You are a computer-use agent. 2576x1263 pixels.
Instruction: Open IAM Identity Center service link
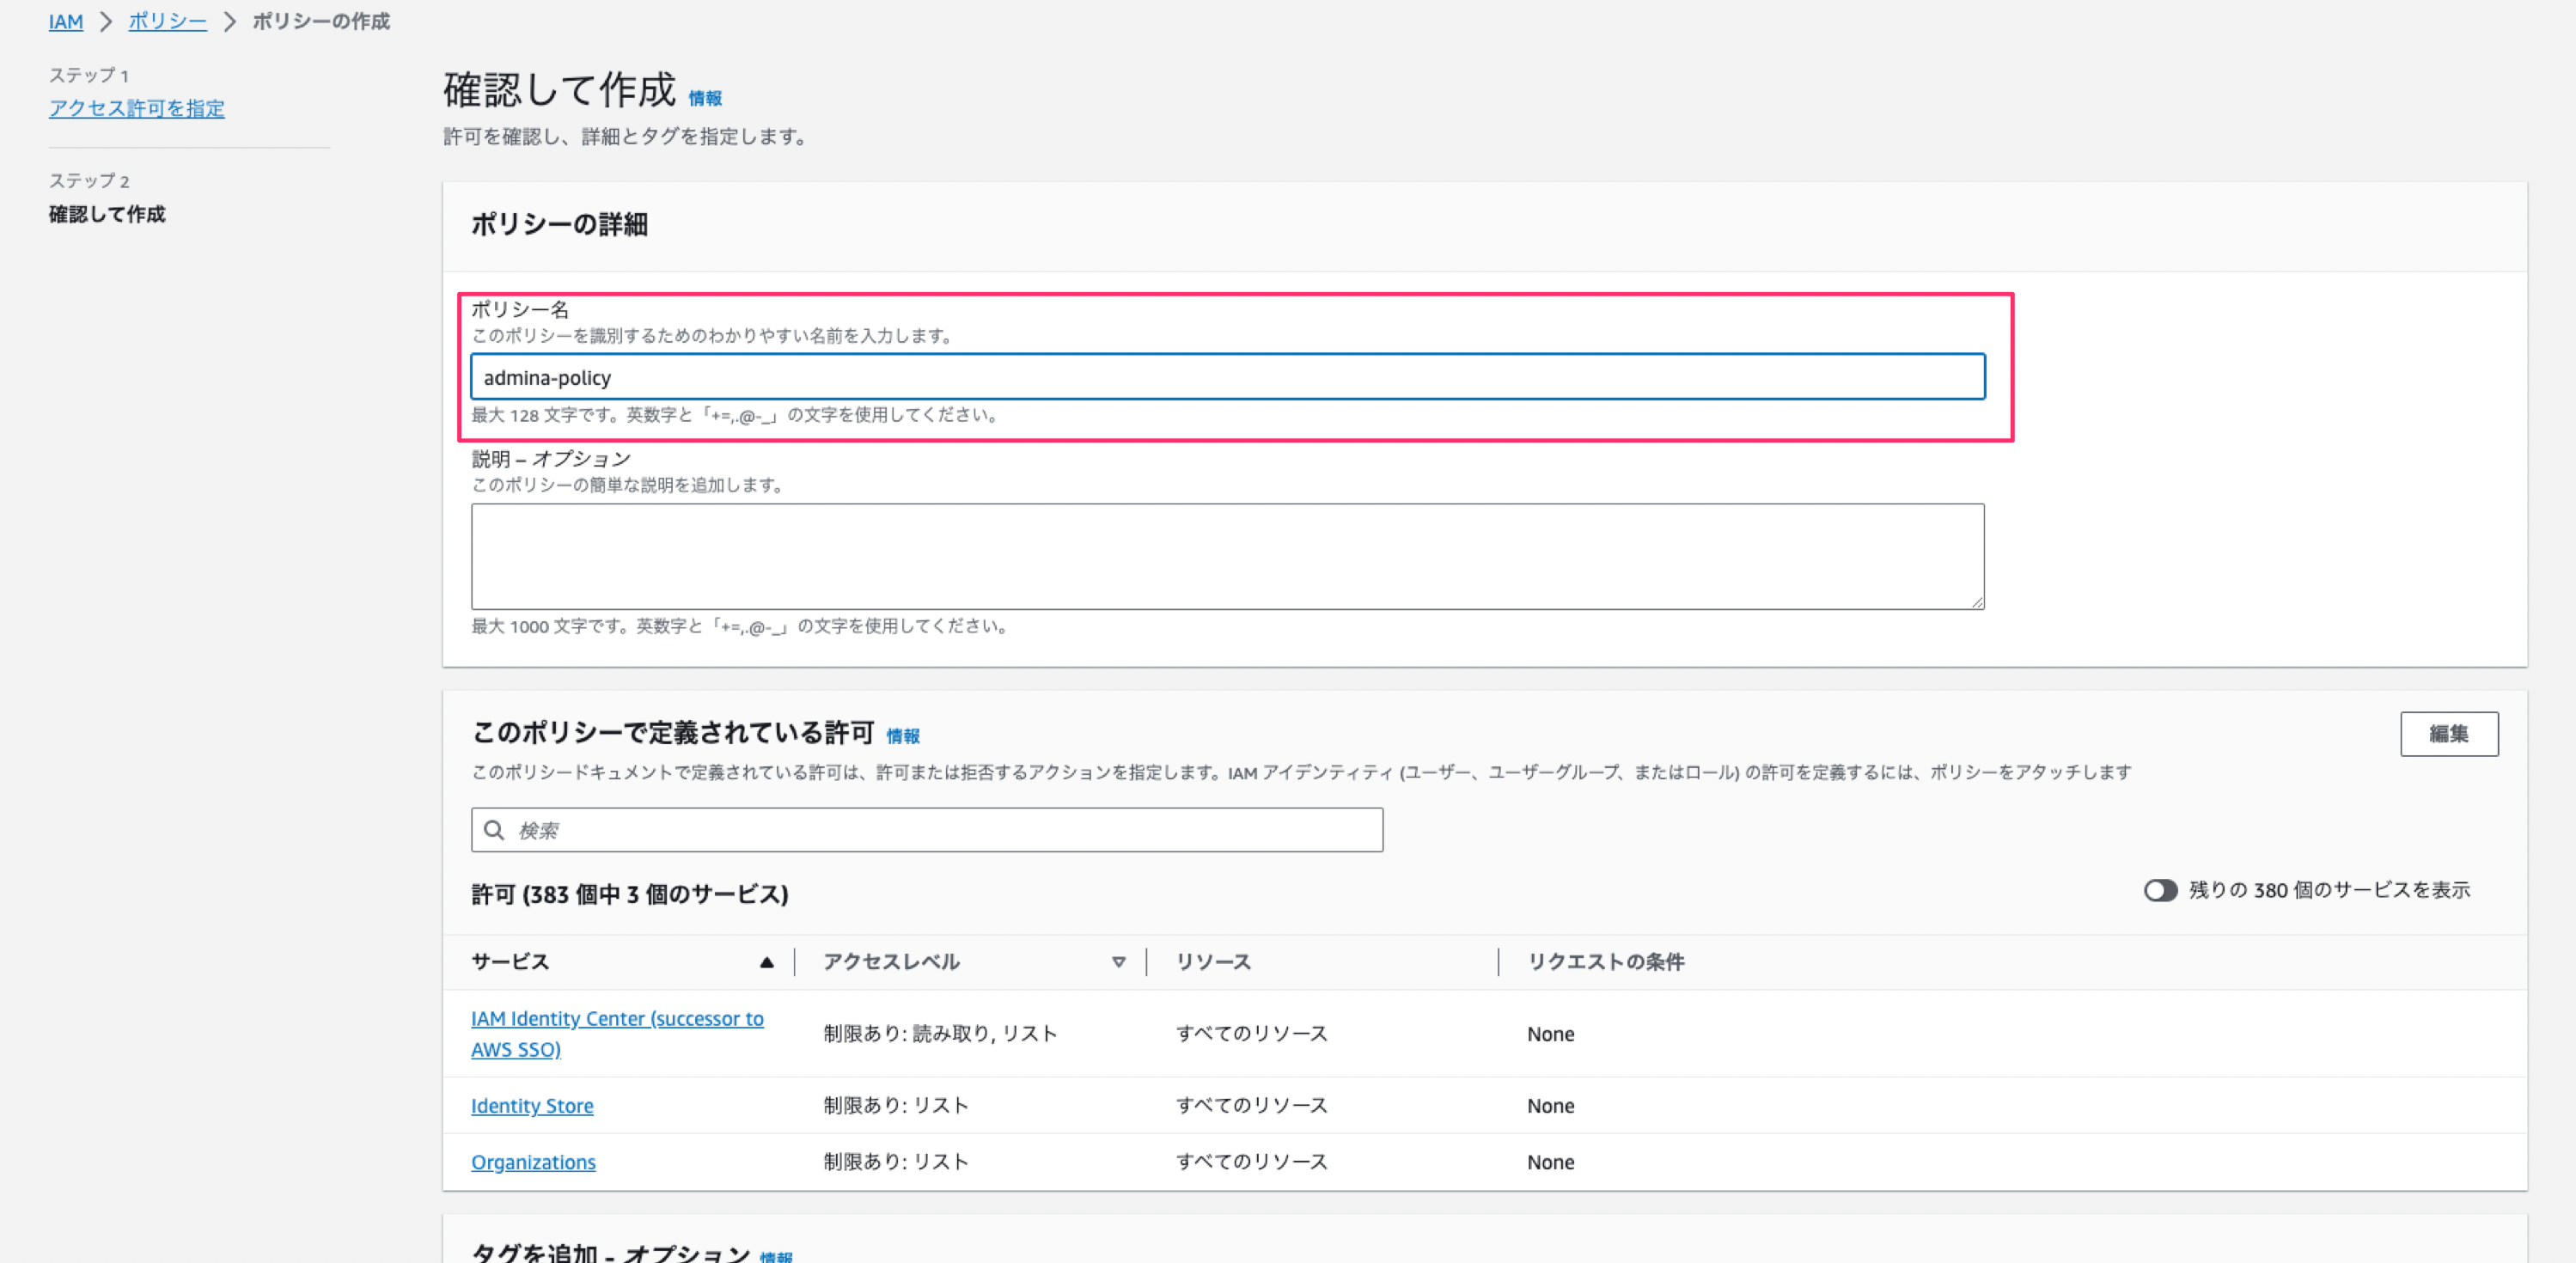pos(617,1033)
